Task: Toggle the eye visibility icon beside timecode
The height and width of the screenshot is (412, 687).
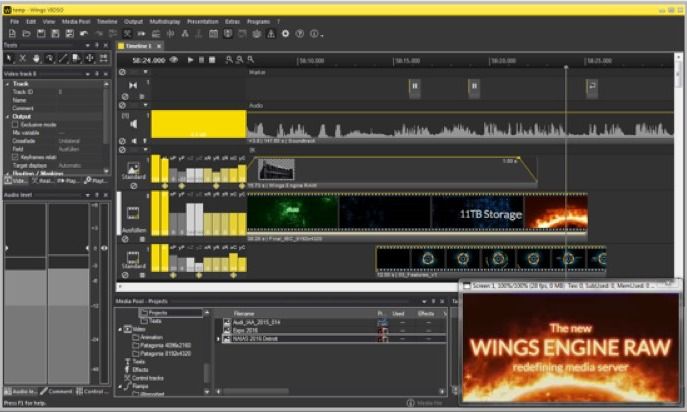Action: (175, 60)
